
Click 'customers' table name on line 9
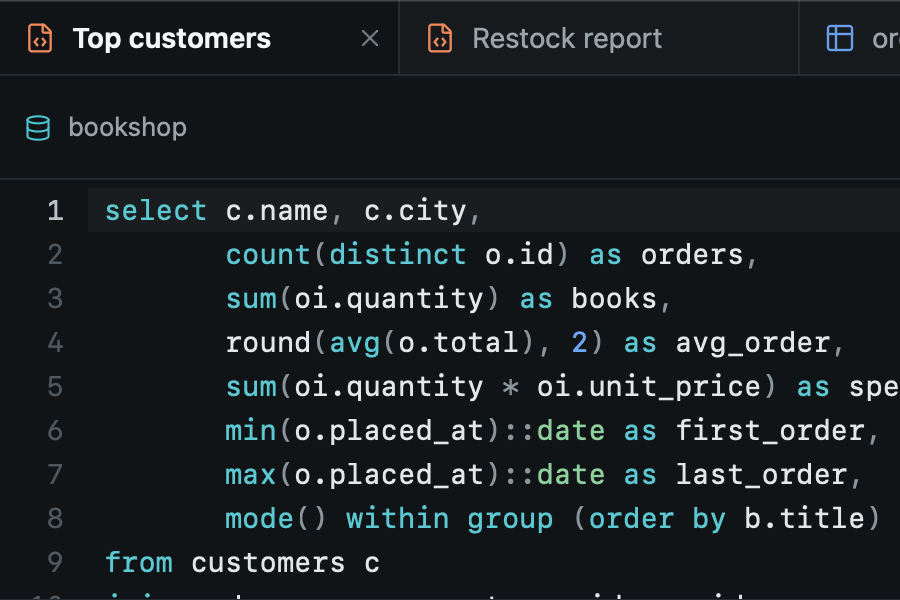coord(268,562)
